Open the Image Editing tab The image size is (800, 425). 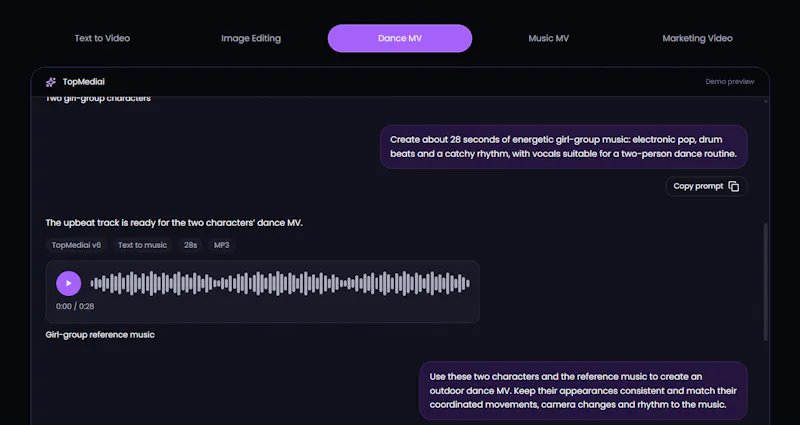(251, 38)
